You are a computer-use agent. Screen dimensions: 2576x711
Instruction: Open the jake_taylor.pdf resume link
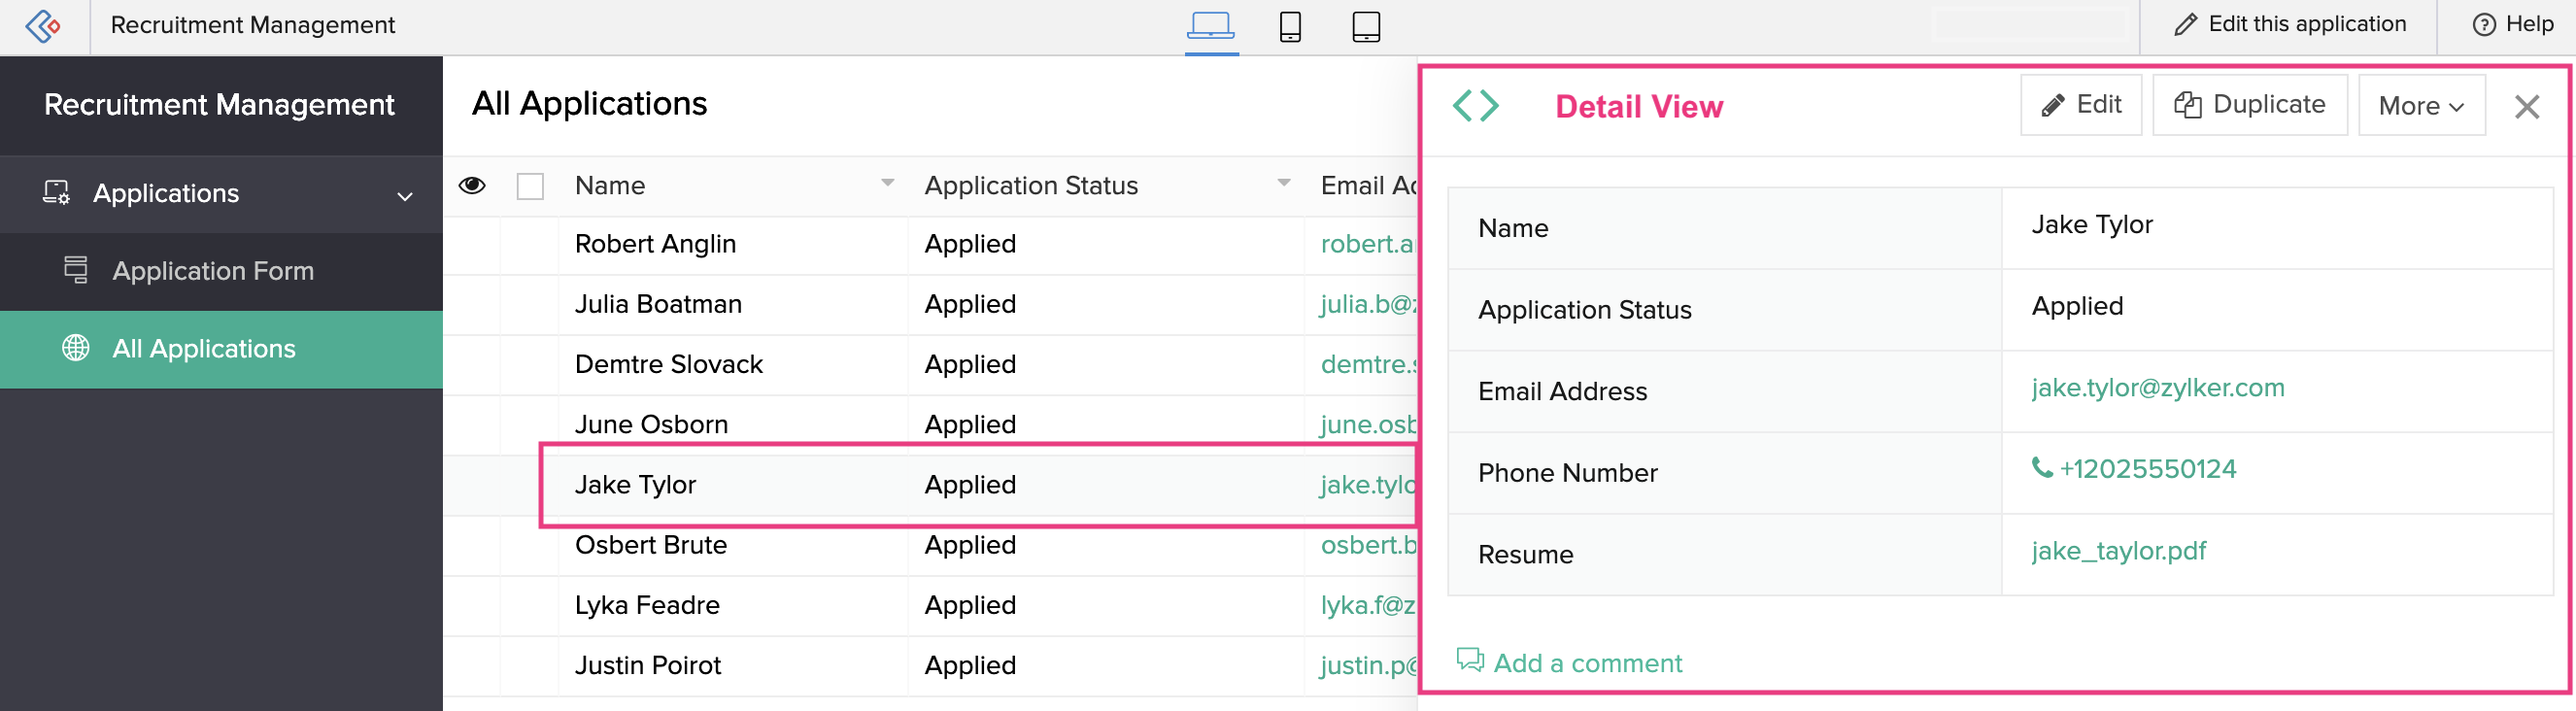[x=2118, y=551]
